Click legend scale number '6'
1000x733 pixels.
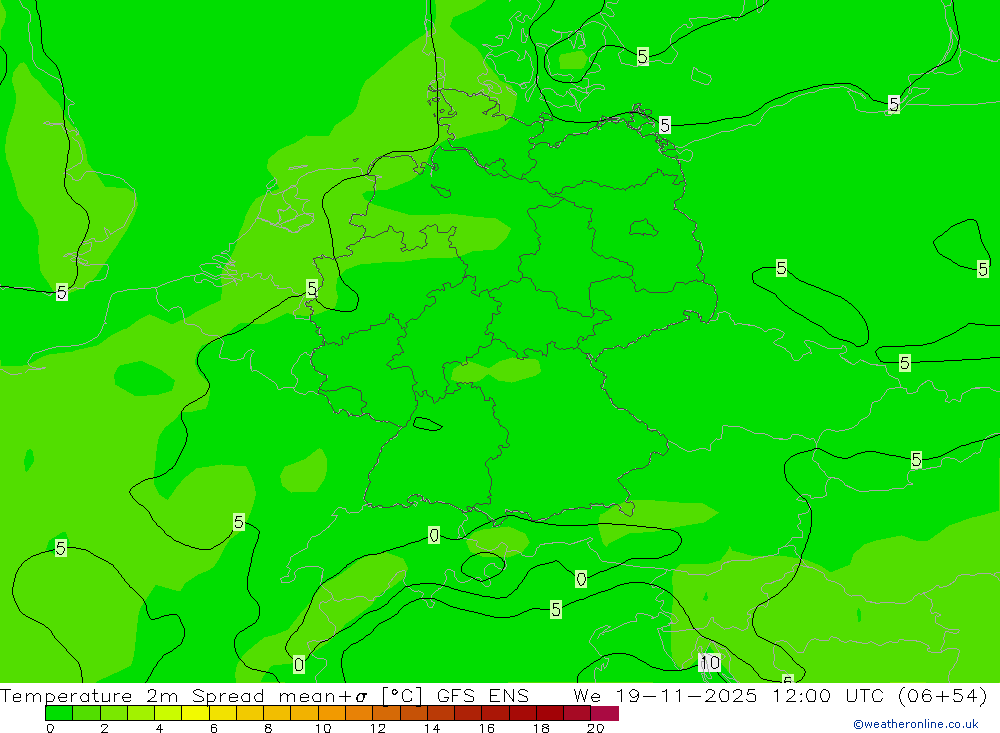[x=214, y=728]
